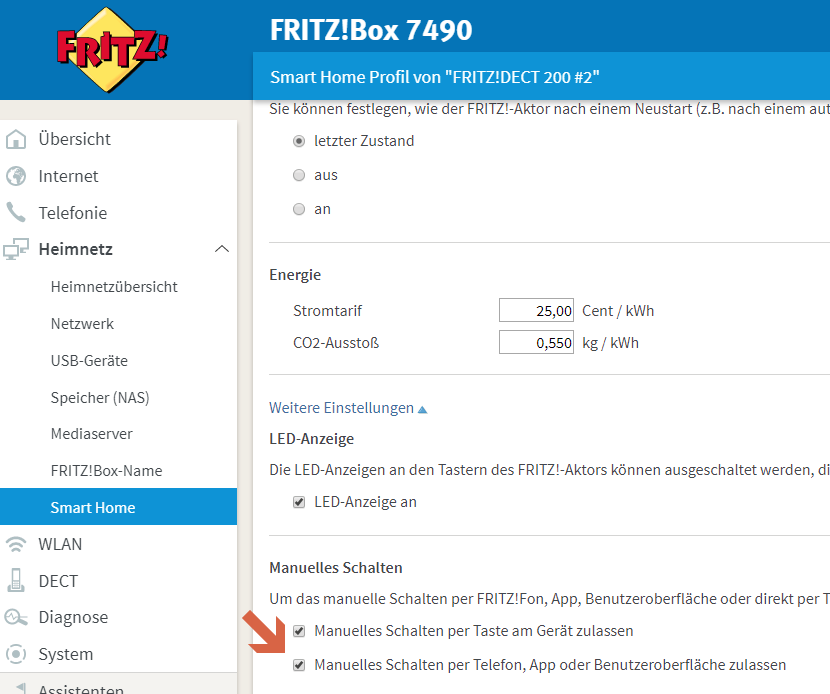Screen dimensions: 830x694
Task: Open Übersicht via its house icon
Action: 16,139
